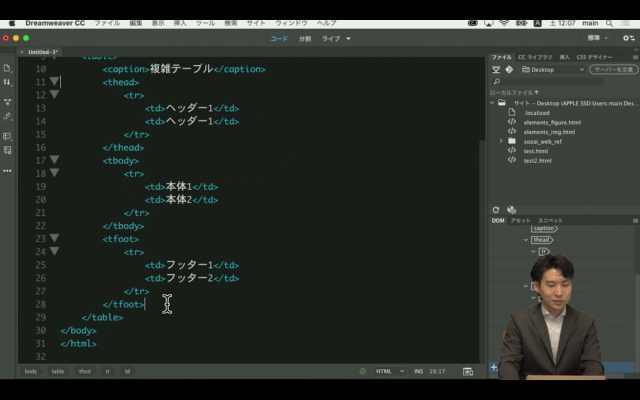
Task: Open the sync settings gear icon at top right
Action: [629, 38]
